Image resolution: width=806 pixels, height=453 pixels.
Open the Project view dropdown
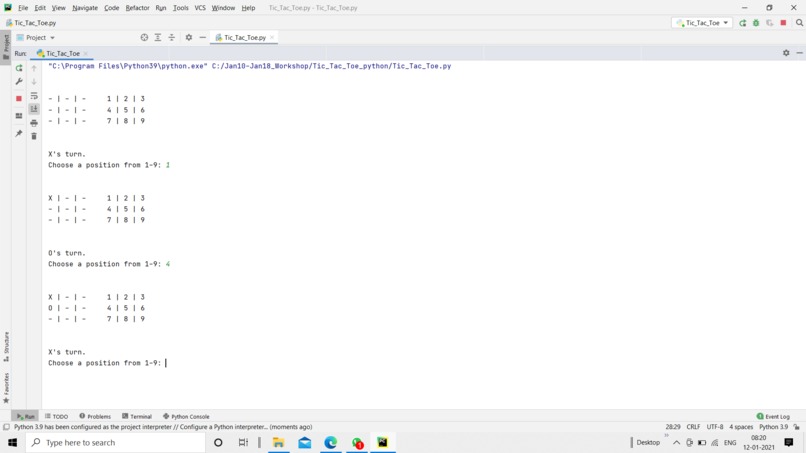35,38
